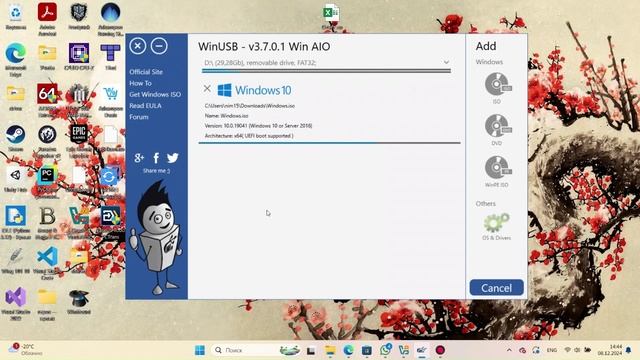This screenshot has height=360, width=640.
Task: Click the taskbar search box
Action: [257, 350]
